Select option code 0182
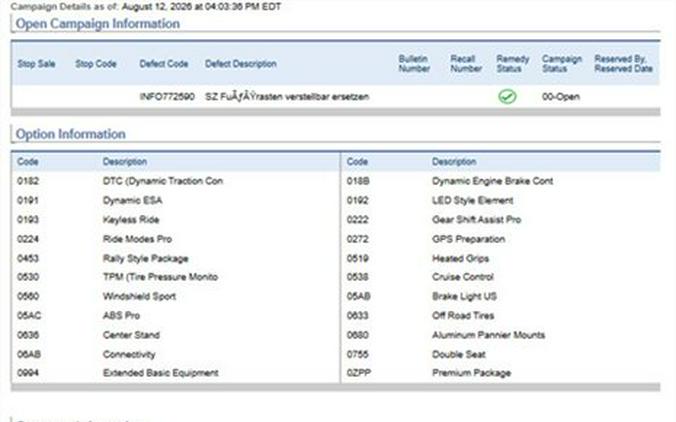The image size is (676, 422). click(x=28, y=181)
